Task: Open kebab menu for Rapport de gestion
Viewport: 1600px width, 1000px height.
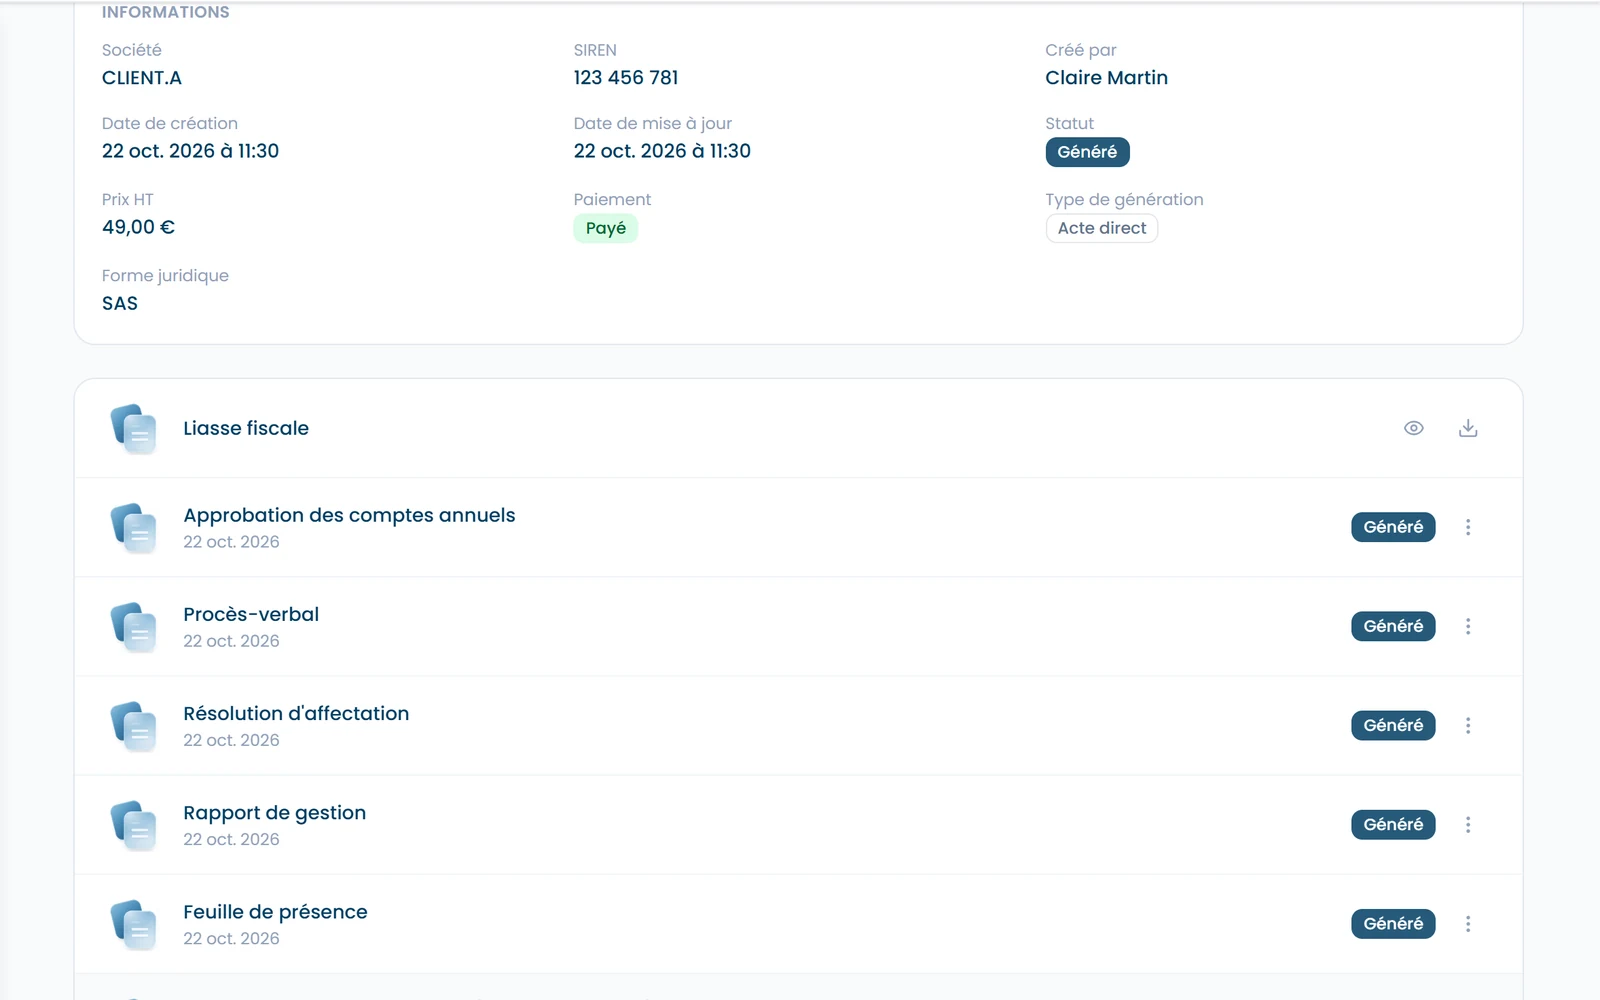Action: point(1468,824)
